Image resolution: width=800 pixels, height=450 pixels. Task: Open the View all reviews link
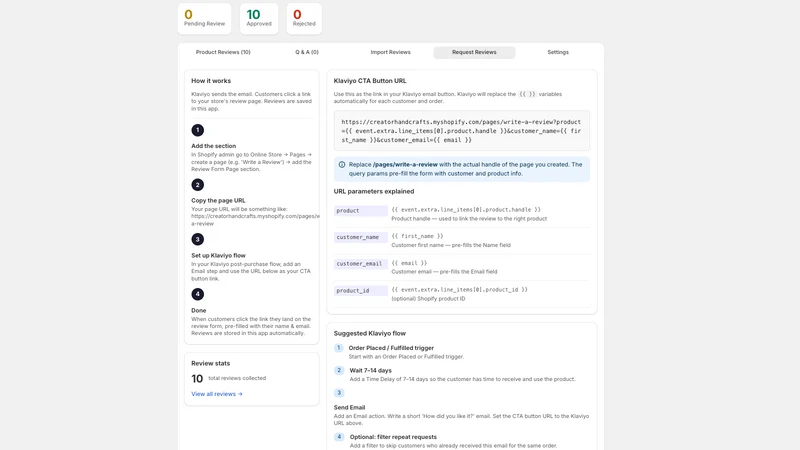click(x=217, y=394)
